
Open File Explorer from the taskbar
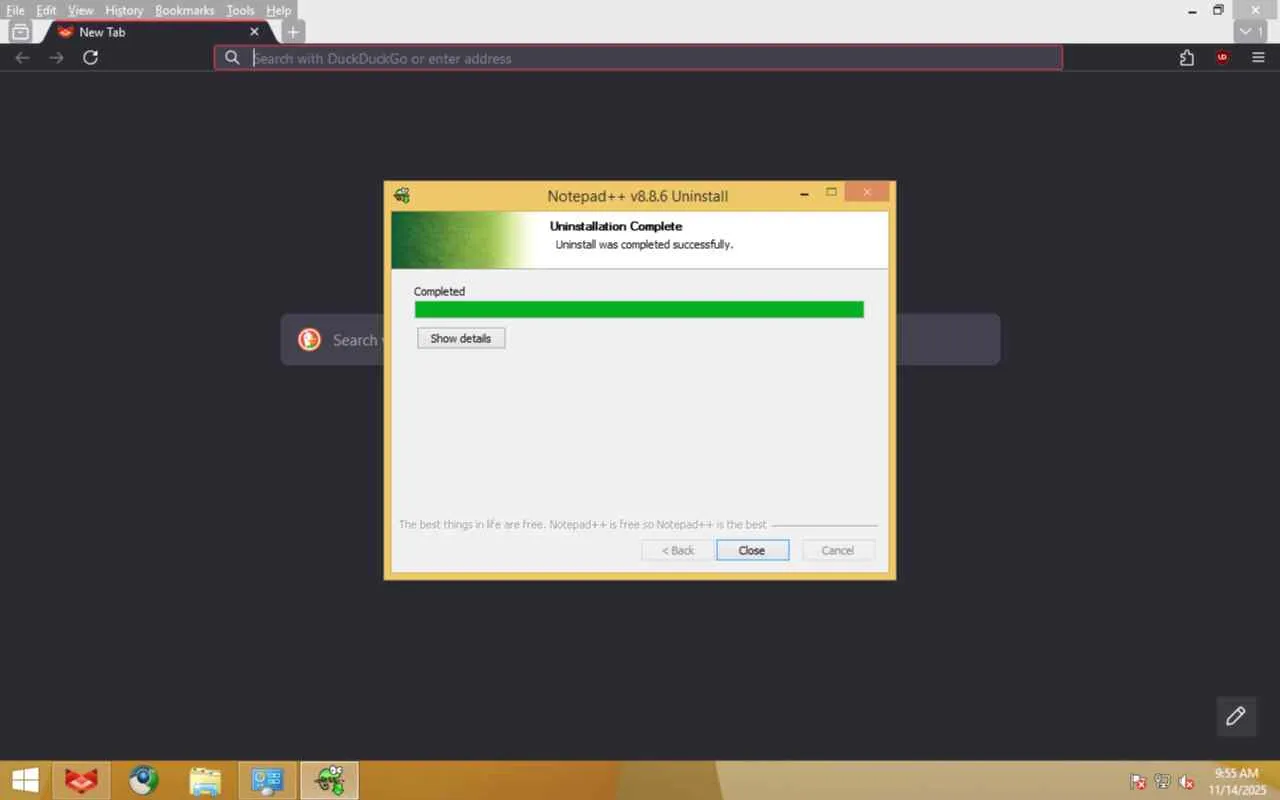click(205, 780)
